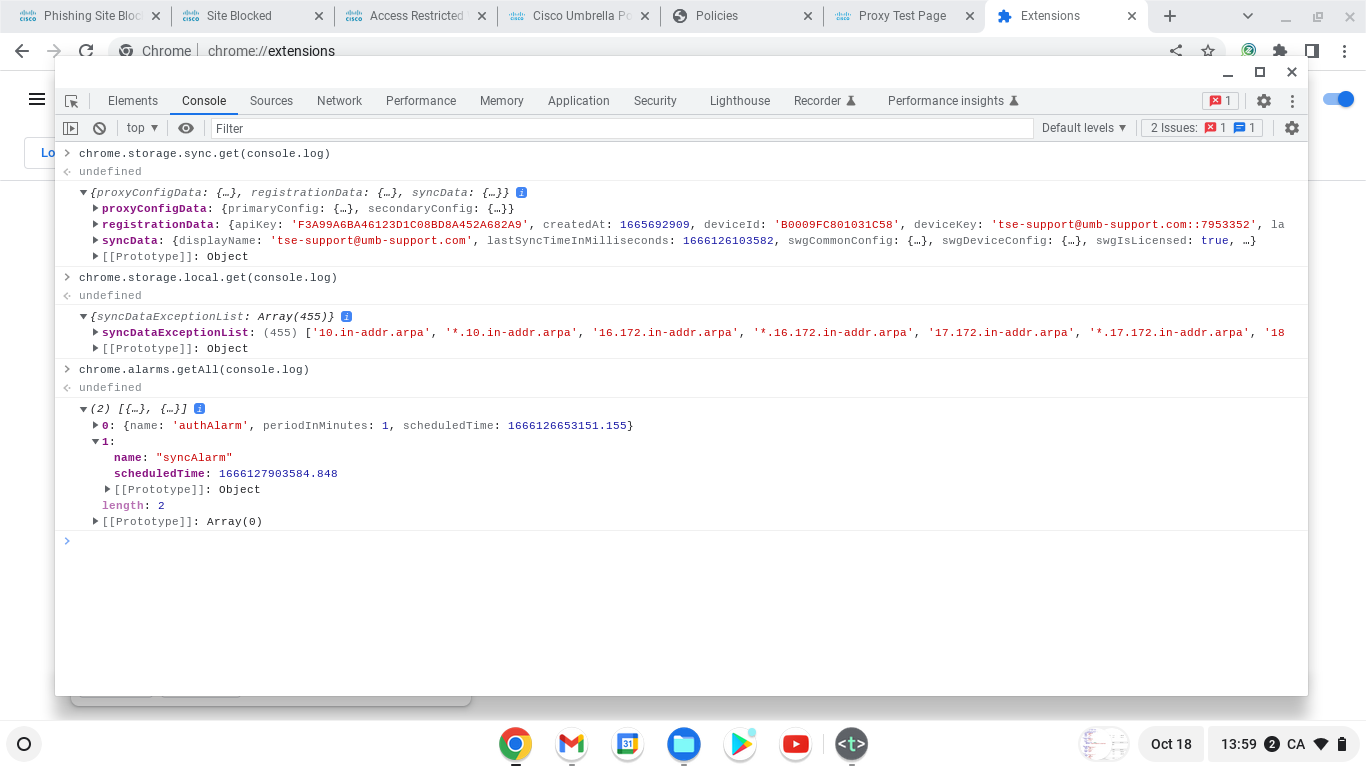Open the Lighthouse panel
Screen dimensions: 1366x768
pyautogui.click(x=740, y=101)
